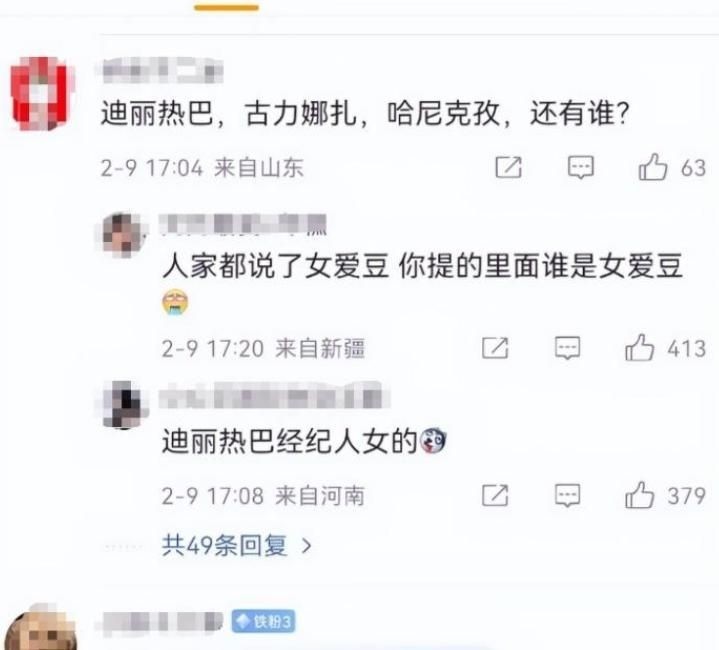Reply to the 17:04 comment from 山东
This screenshot has width=719, height=650.
coord(581,167)
